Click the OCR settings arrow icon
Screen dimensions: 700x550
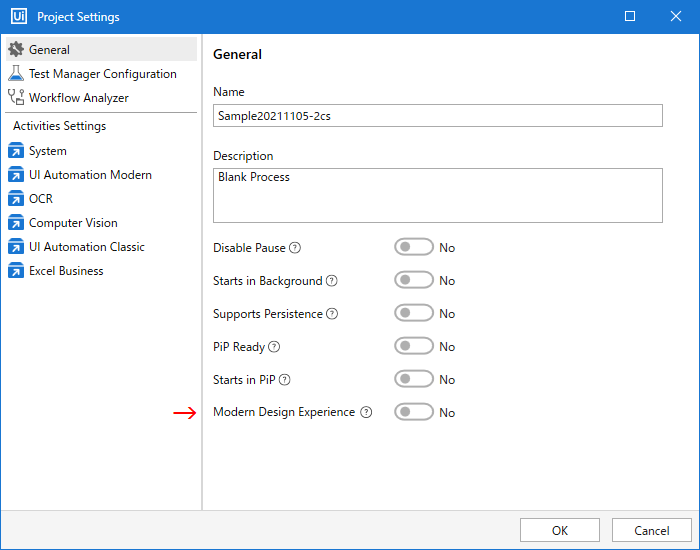coord(16,199)
